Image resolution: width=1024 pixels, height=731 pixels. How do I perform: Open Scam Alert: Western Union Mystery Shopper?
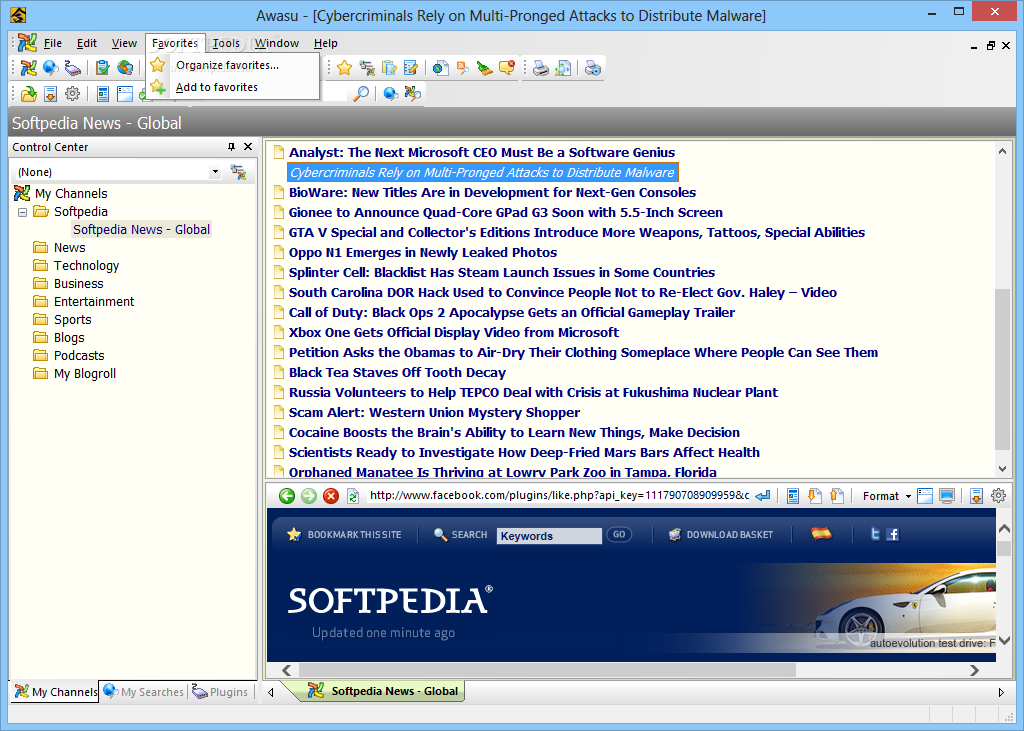pos(434,412)
